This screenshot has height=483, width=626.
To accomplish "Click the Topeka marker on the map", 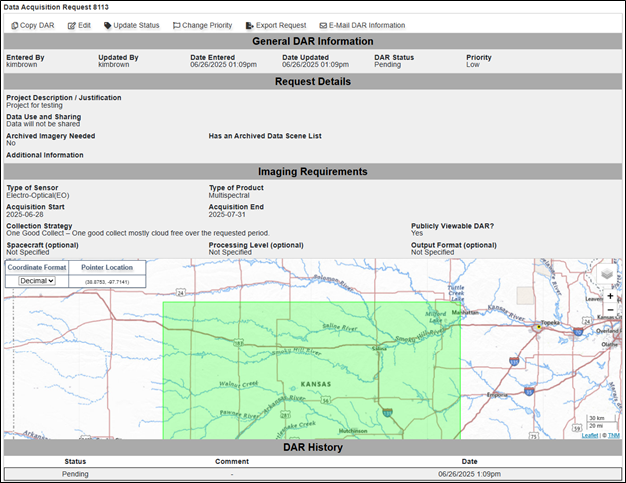I will pos(539,327).
